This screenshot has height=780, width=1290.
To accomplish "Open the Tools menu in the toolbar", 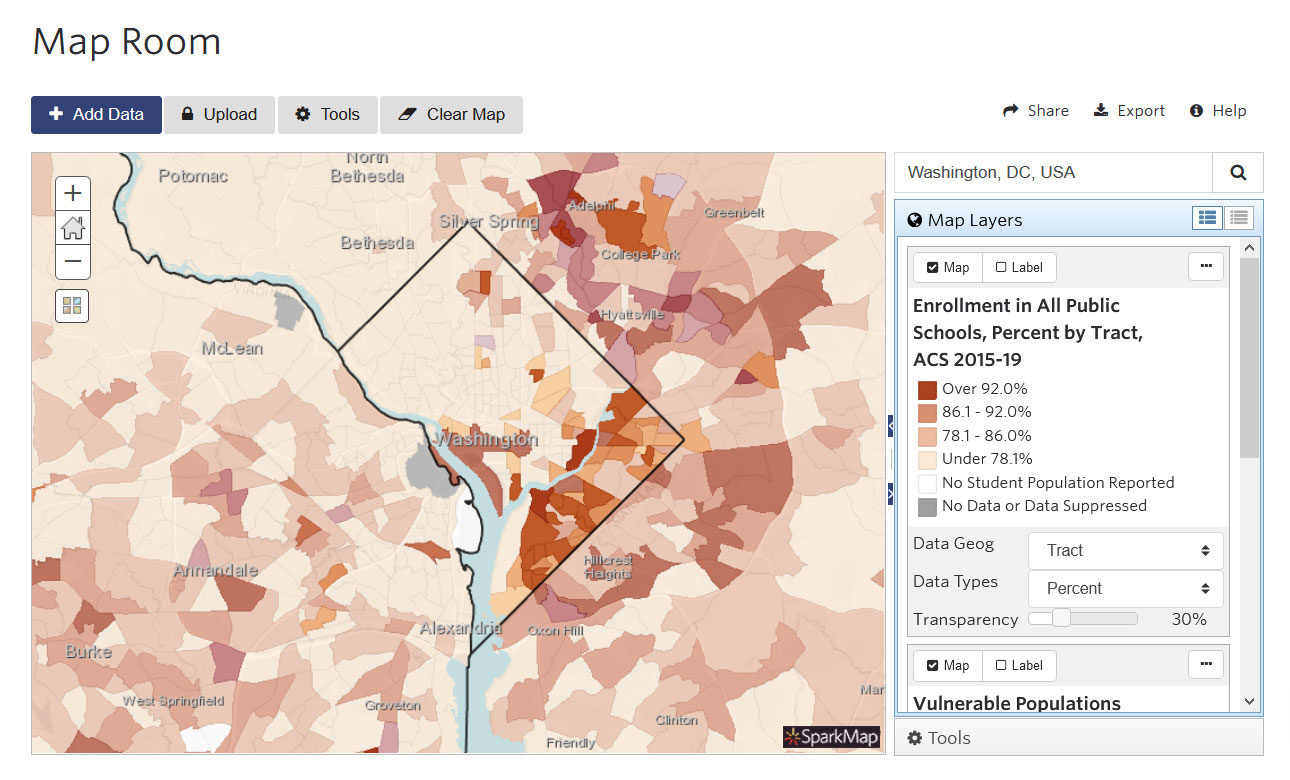I will [327, 114].
